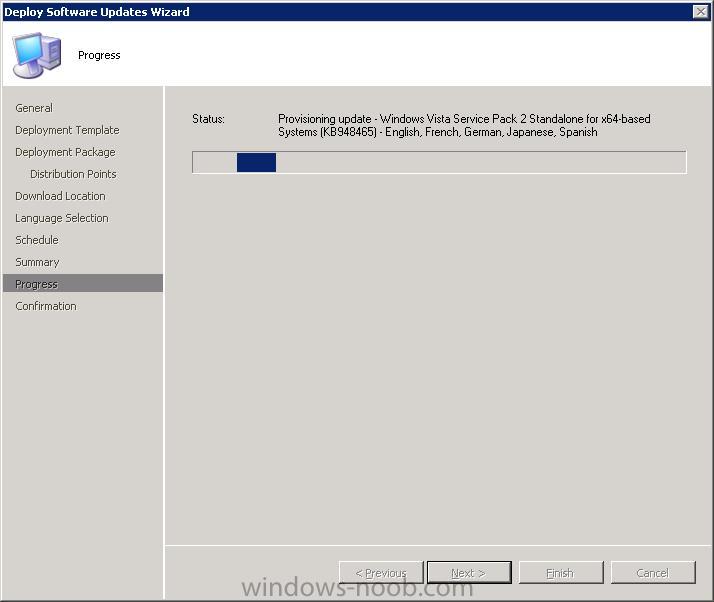
Task: Open the Confirmation step
Action: (46, 306)
